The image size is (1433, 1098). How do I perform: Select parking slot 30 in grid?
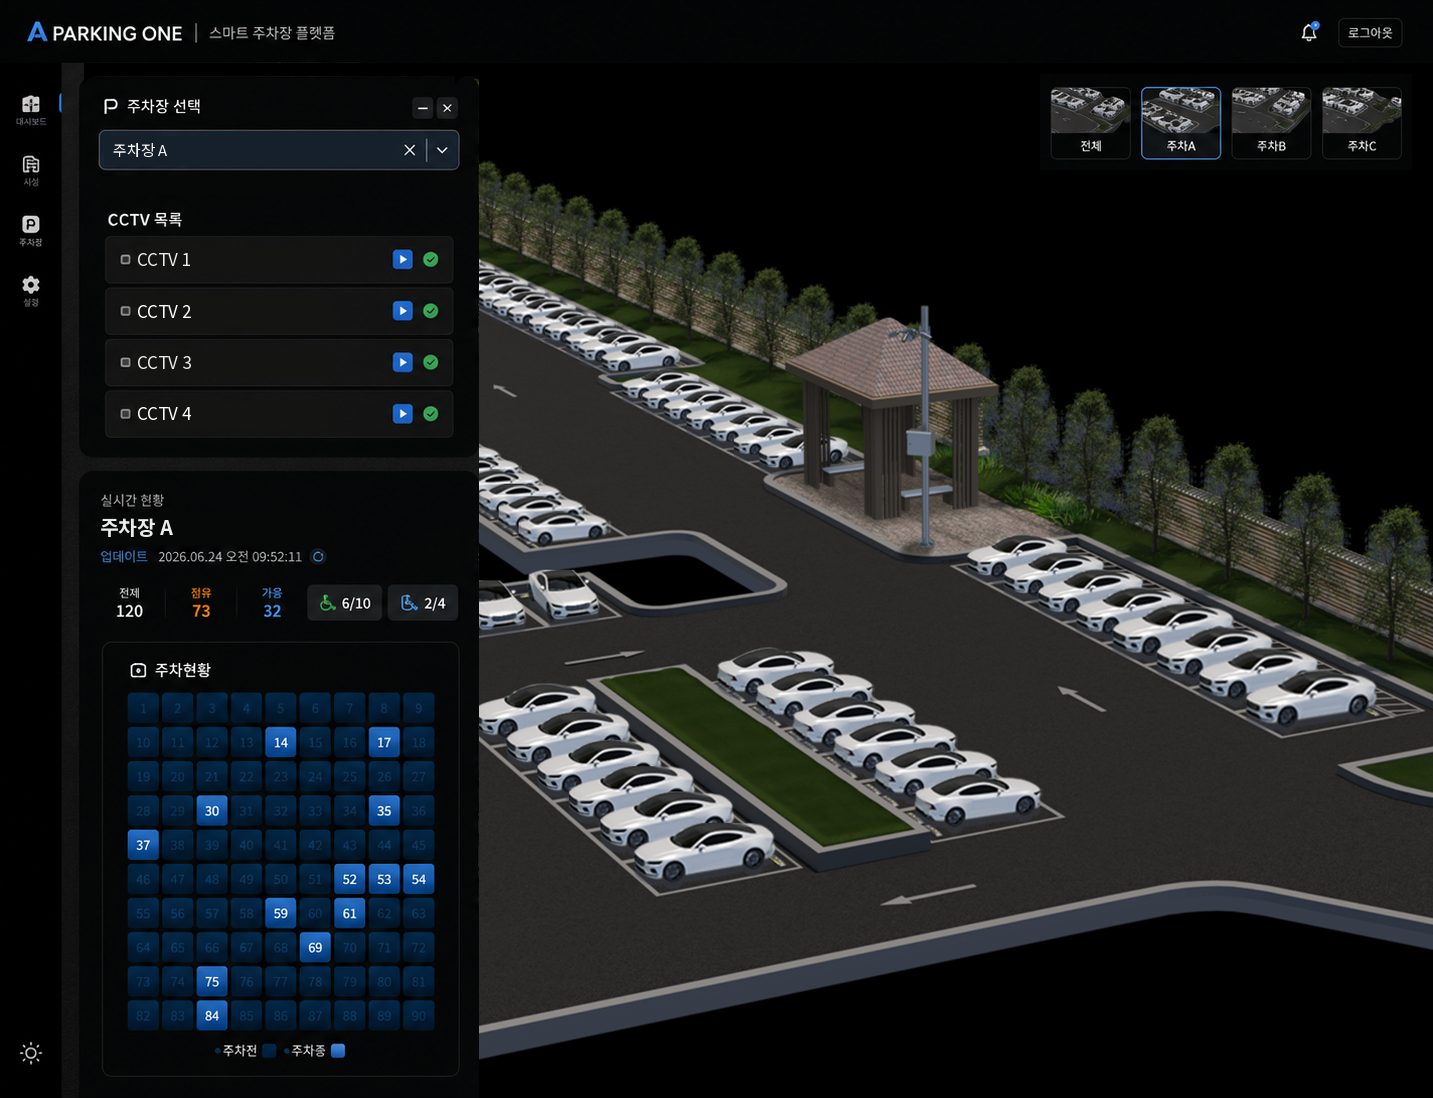tap(212, 811)
